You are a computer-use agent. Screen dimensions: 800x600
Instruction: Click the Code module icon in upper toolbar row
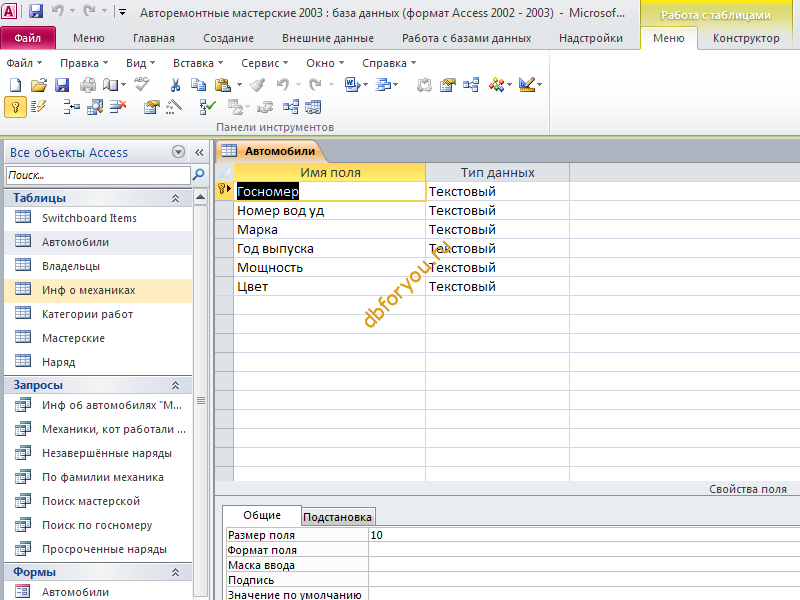[423, 85]
